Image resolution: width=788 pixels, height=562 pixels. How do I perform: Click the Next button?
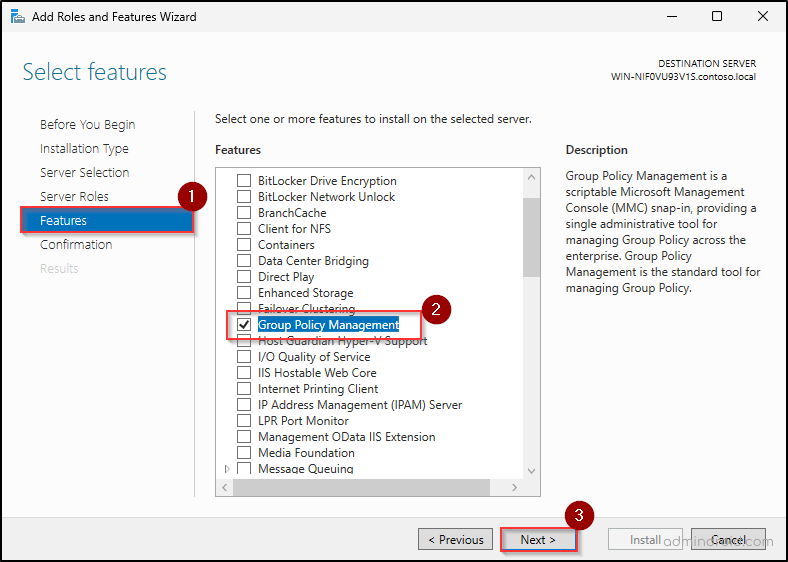coord(538,539)
